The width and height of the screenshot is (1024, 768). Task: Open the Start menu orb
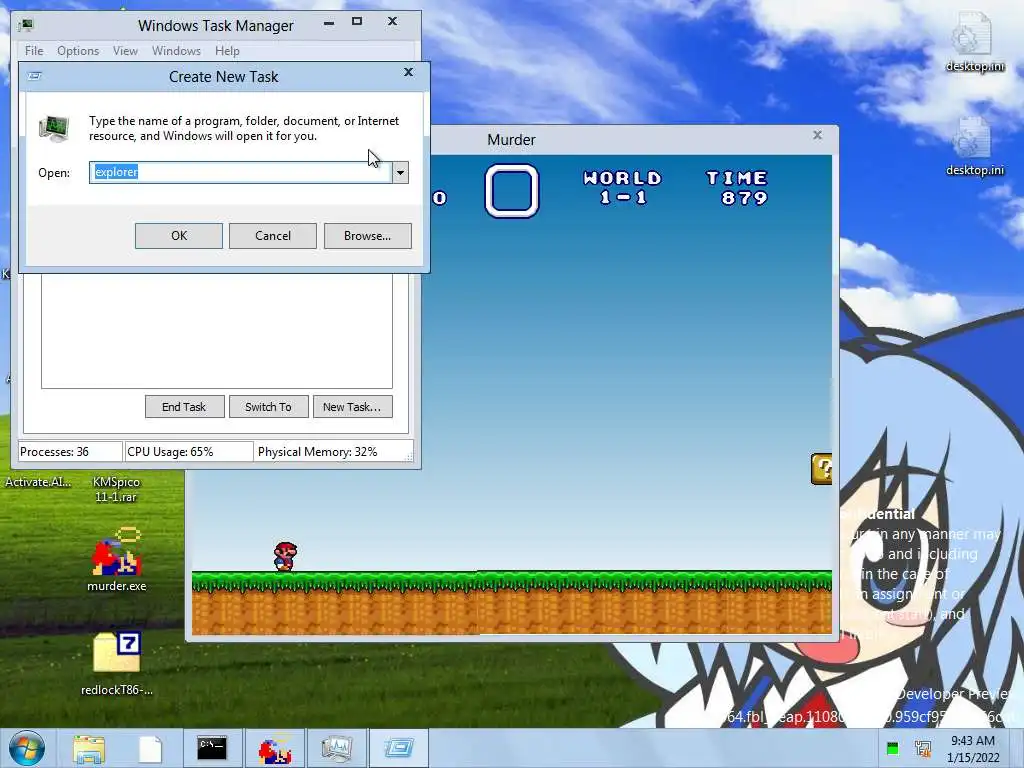[x=27, y=748]
